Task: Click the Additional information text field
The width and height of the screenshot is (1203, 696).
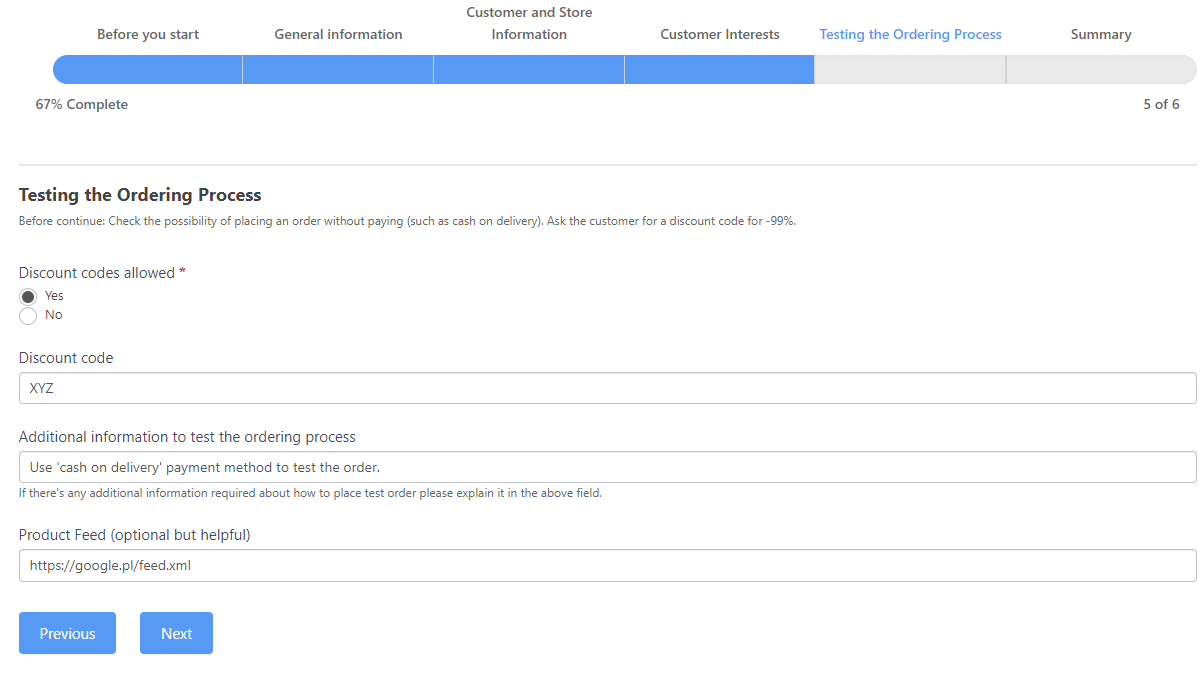Action: 607,467
